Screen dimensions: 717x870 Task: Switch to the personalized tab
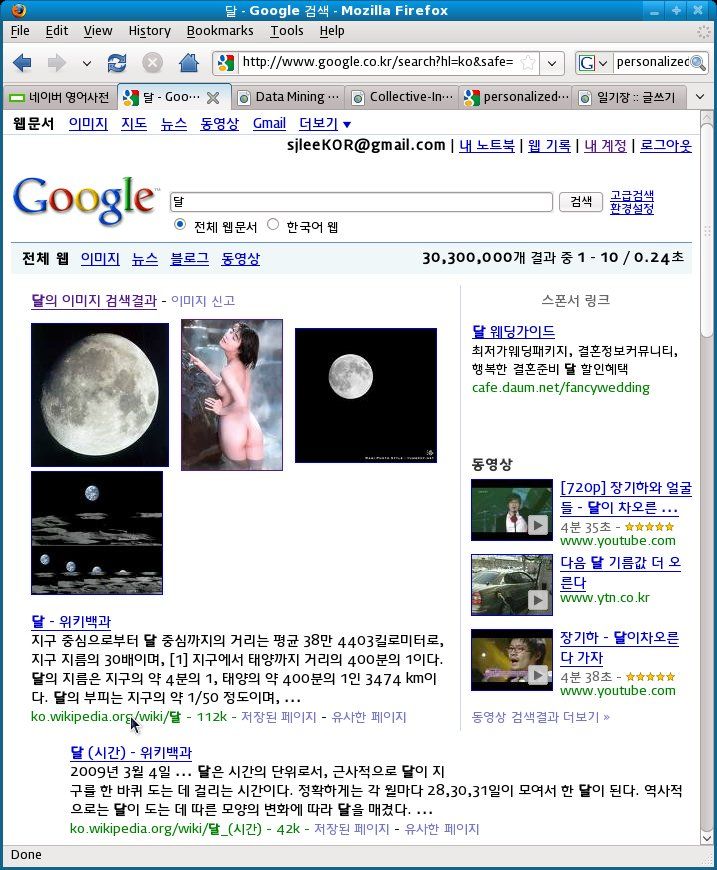[x=517, y=98]
